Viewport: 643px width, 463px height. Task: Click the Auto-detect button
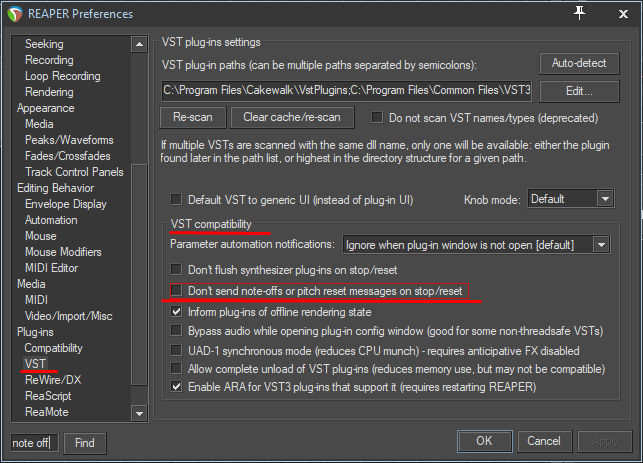click(x=579, y=63)
